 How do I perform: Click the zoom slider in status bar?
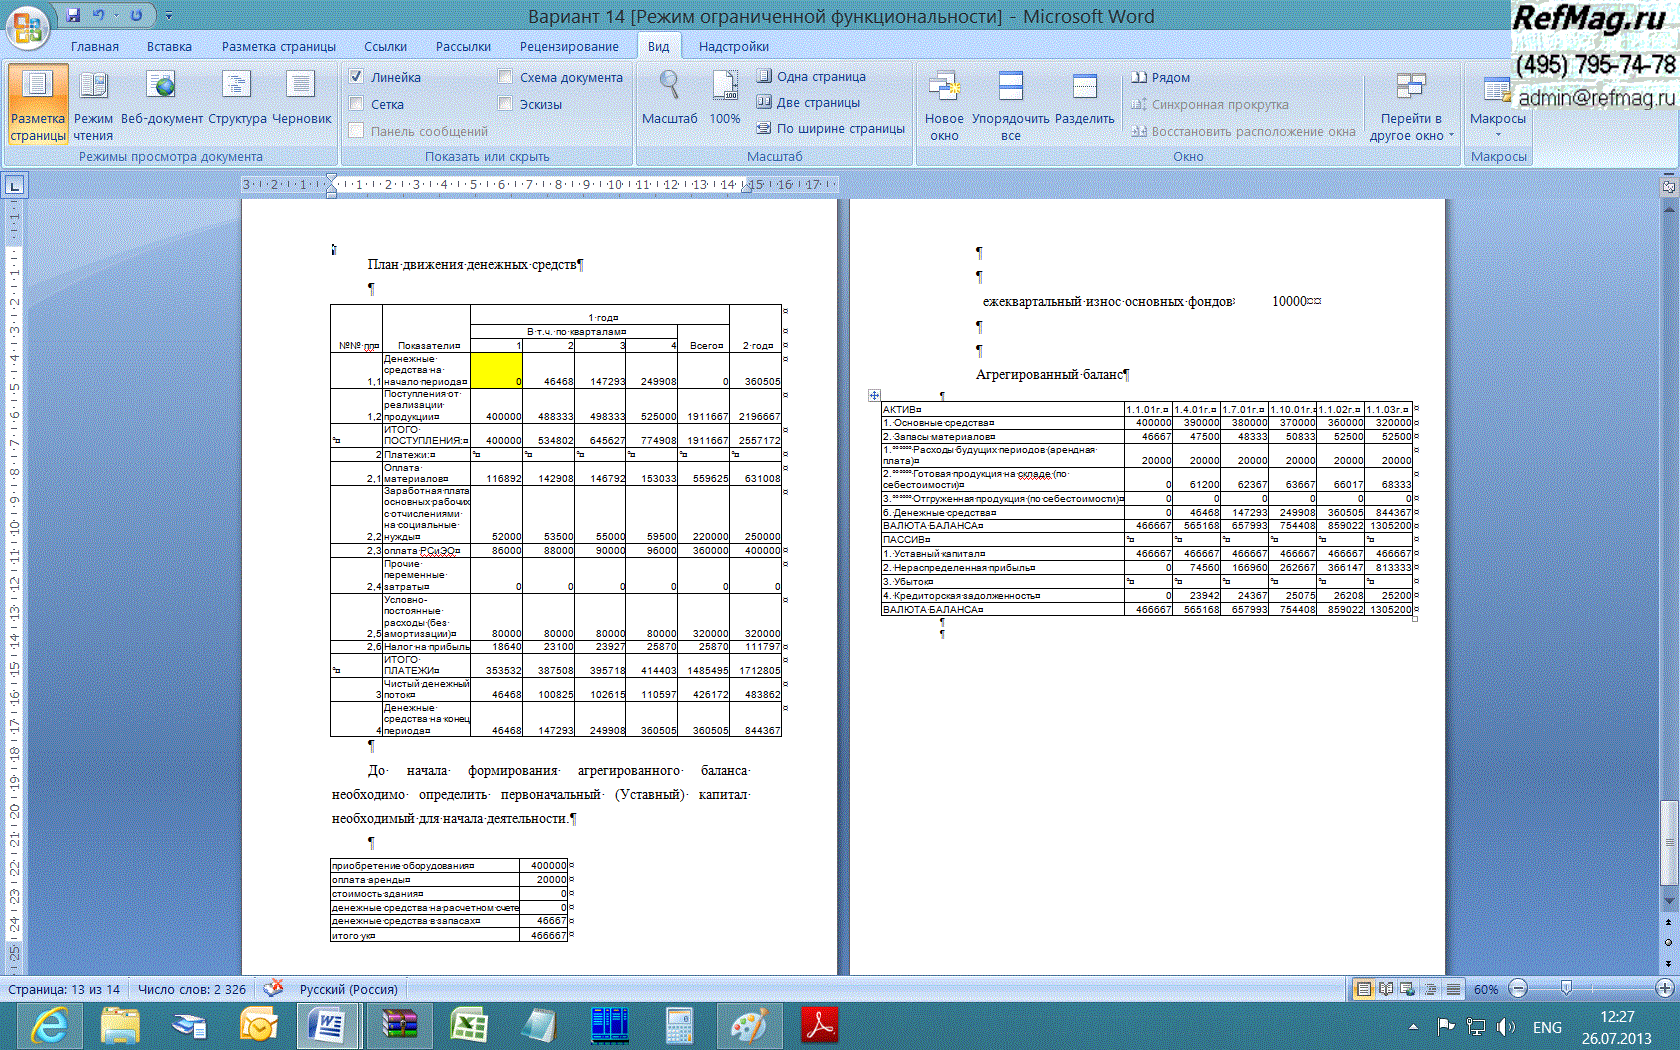(1566, 989)
